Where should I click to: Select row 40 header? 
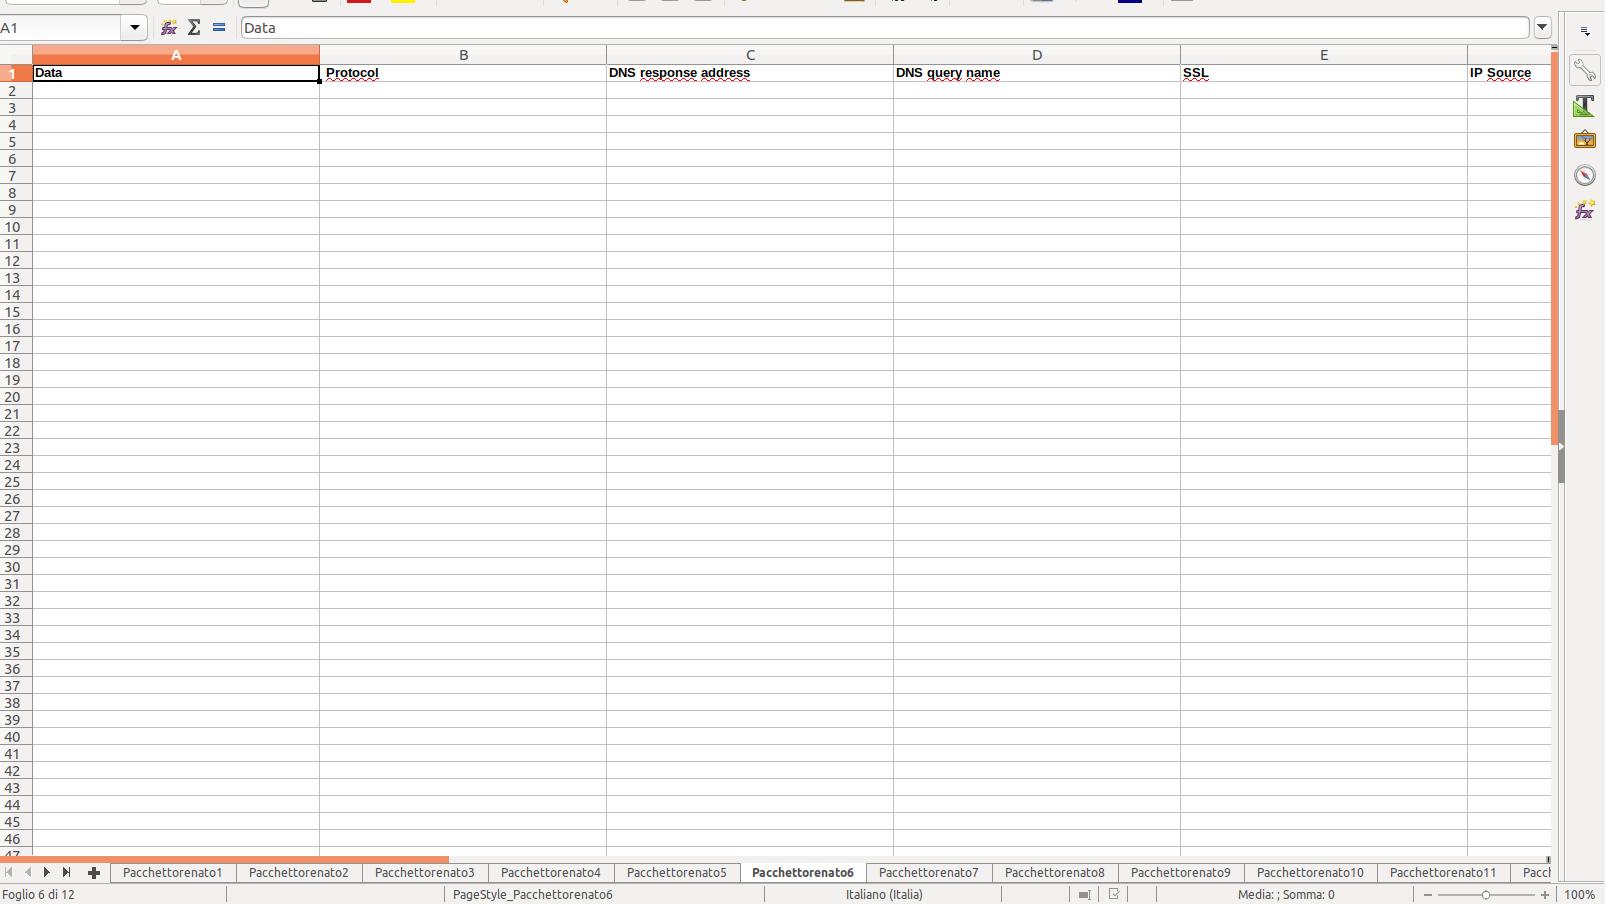(15, 737)
